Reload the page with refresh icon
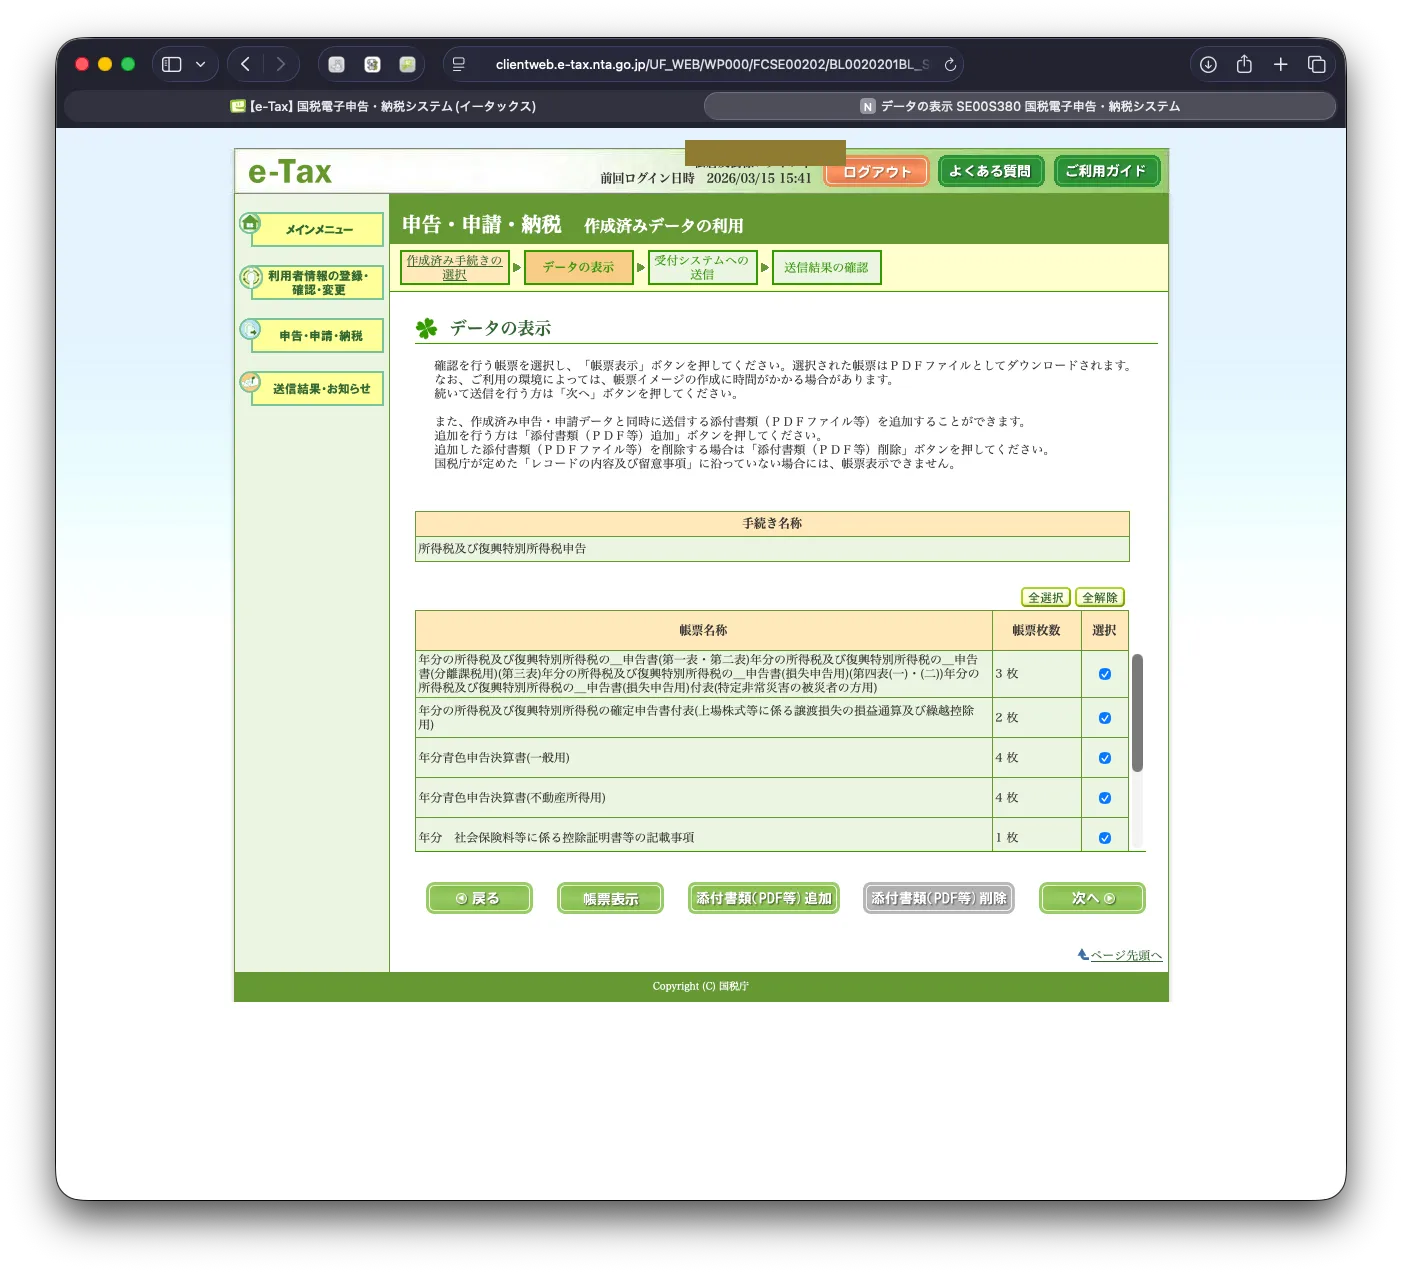Image resolution: width=1402 pixels, height=1274 pixels. click(950, 64)
